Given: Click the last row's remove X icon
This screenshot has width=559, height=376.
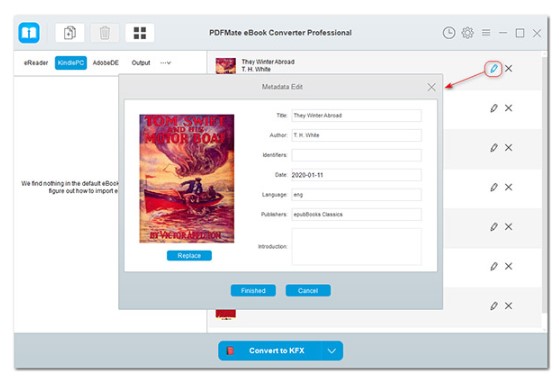Looking at the screenshot, I should tap(509, 306).
